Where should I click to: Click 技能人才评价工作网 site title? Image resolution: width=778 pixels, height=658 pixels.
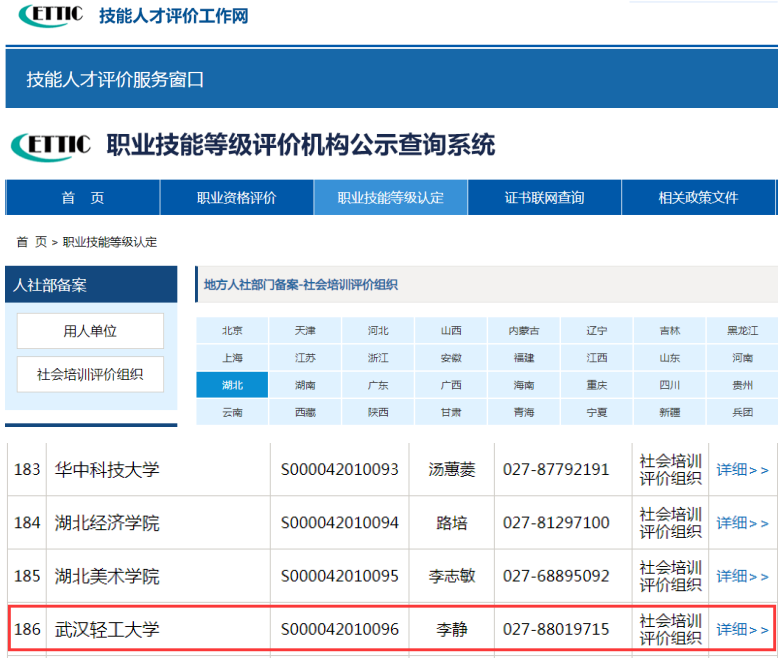click(174, 16)
